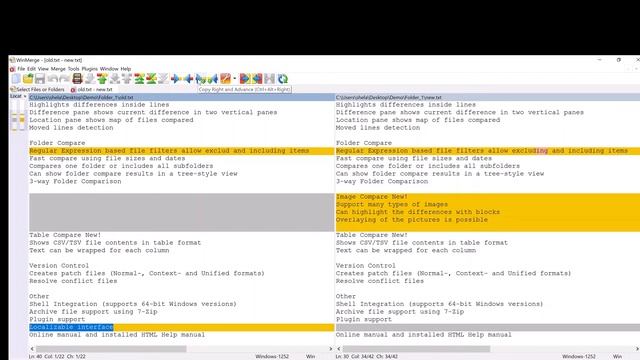The width and height of the screenshot is (640, 360).
Task: Open the Window menu
Action: [109, 69]
